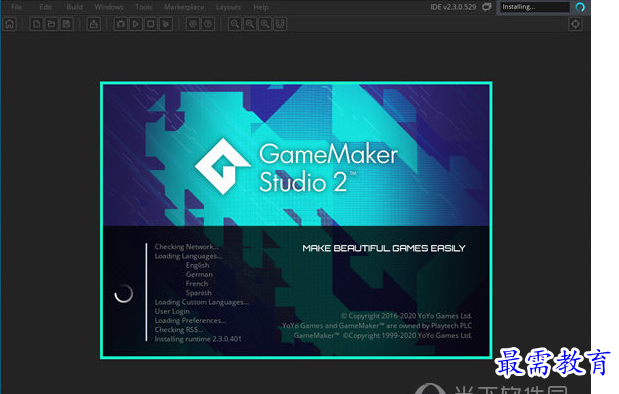Click the GameMaker Studio 2 logo
This screenshot has height=394, width=619.
click(x=296, y=166)
